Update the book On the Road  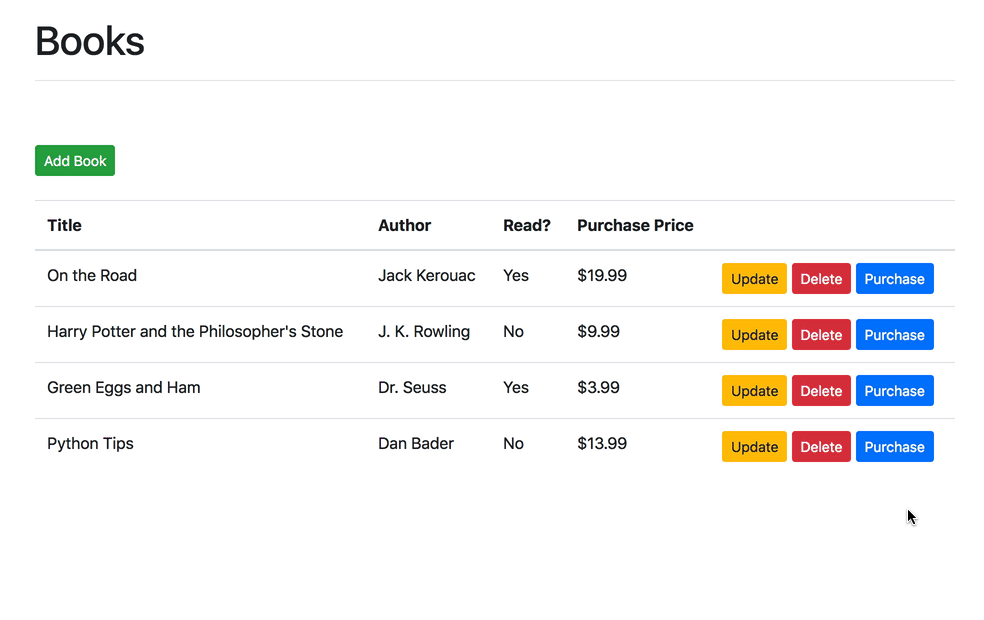[753, 278]
